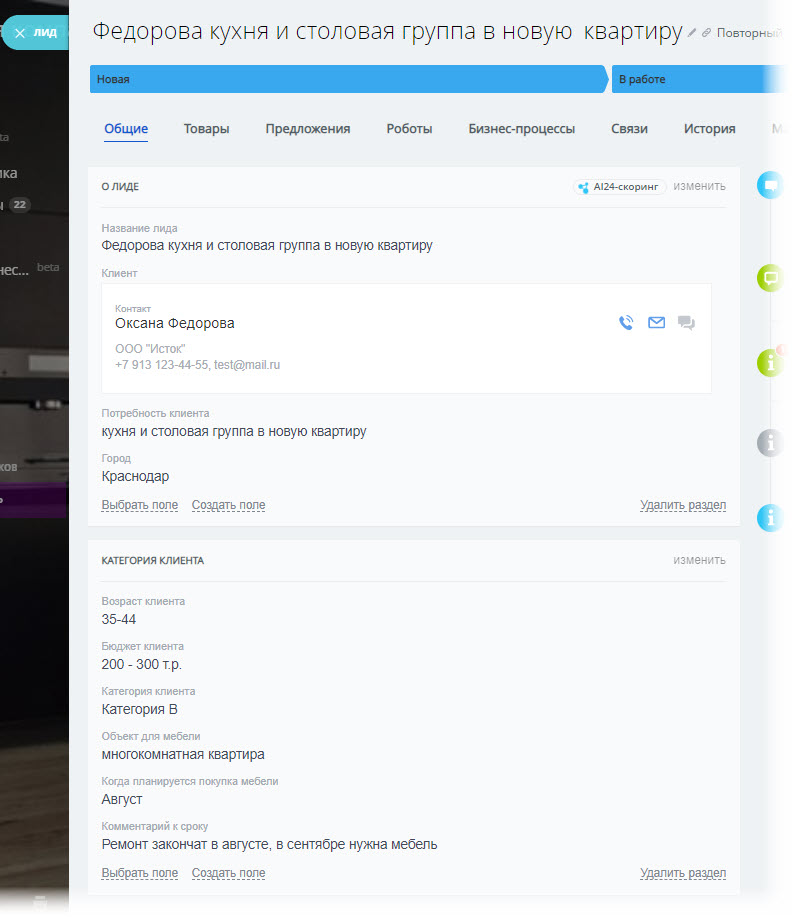Viewport: 792px width, 917px height.
Task: Click the value Категория B
Action: coord(139,709)
